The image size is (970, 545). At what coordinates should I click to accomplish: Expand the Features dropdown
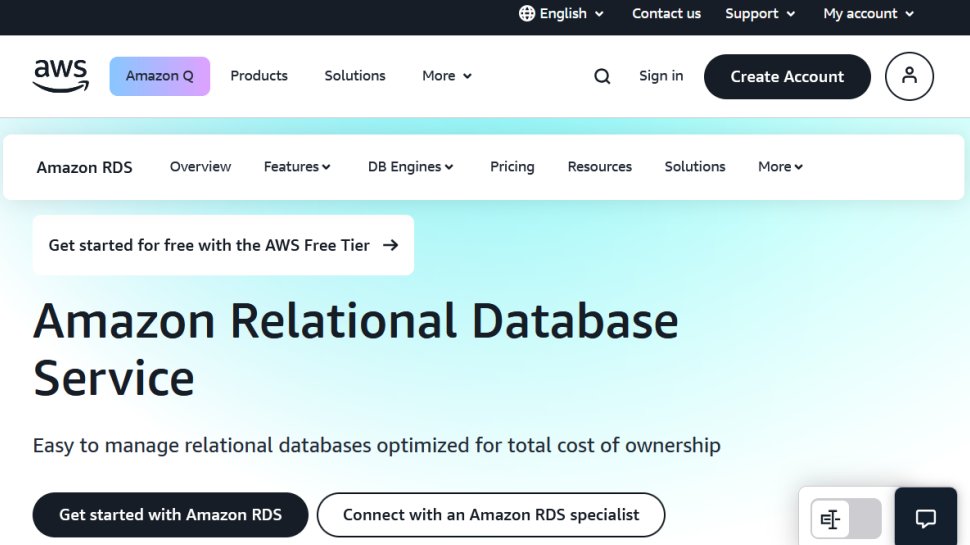(x=297, y=167)
